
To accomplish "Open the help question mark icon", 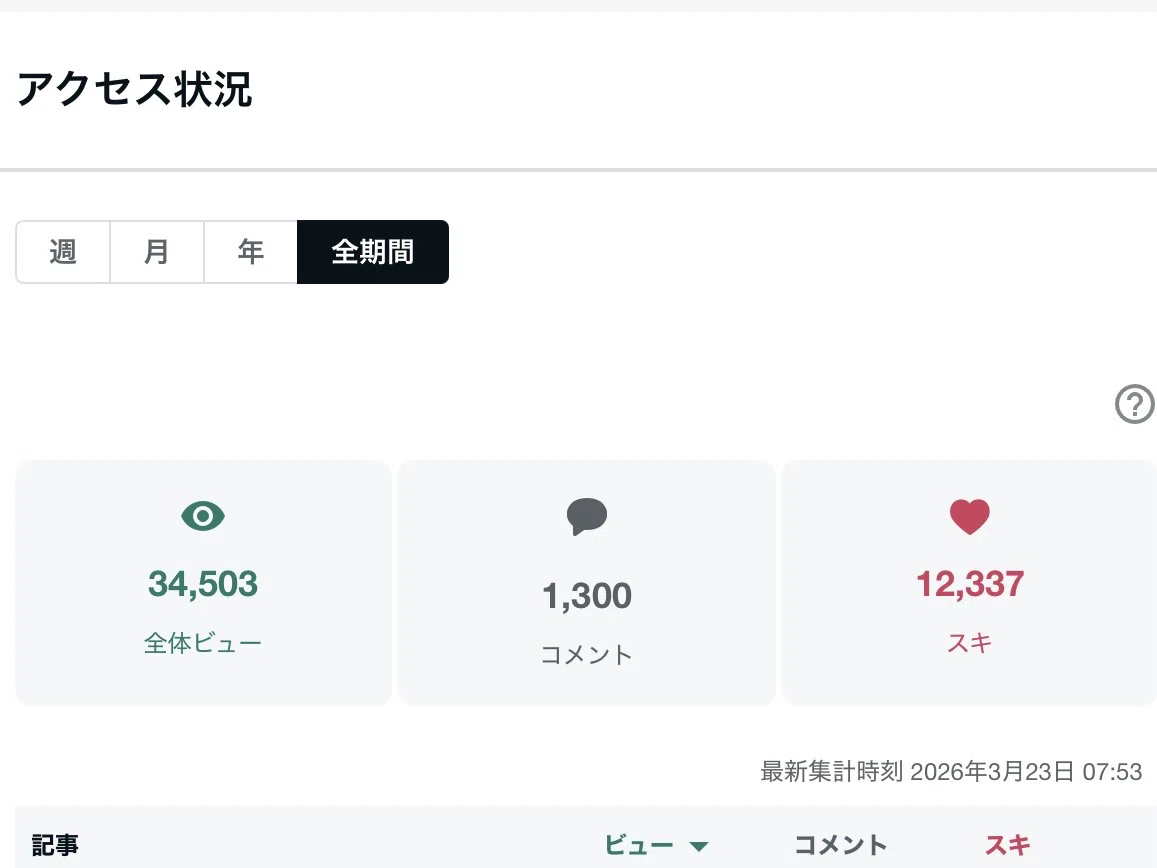I will (1134, 404).
